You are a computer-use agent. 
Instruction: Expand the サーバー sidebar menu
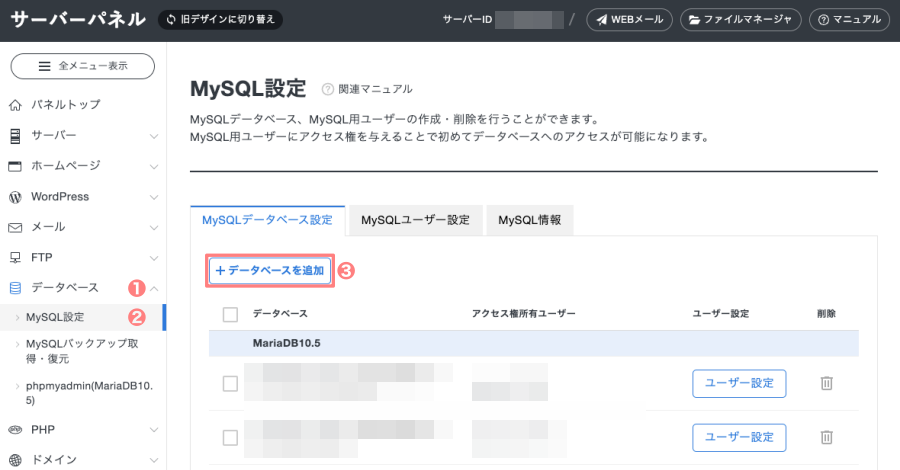tap(154, 135)
